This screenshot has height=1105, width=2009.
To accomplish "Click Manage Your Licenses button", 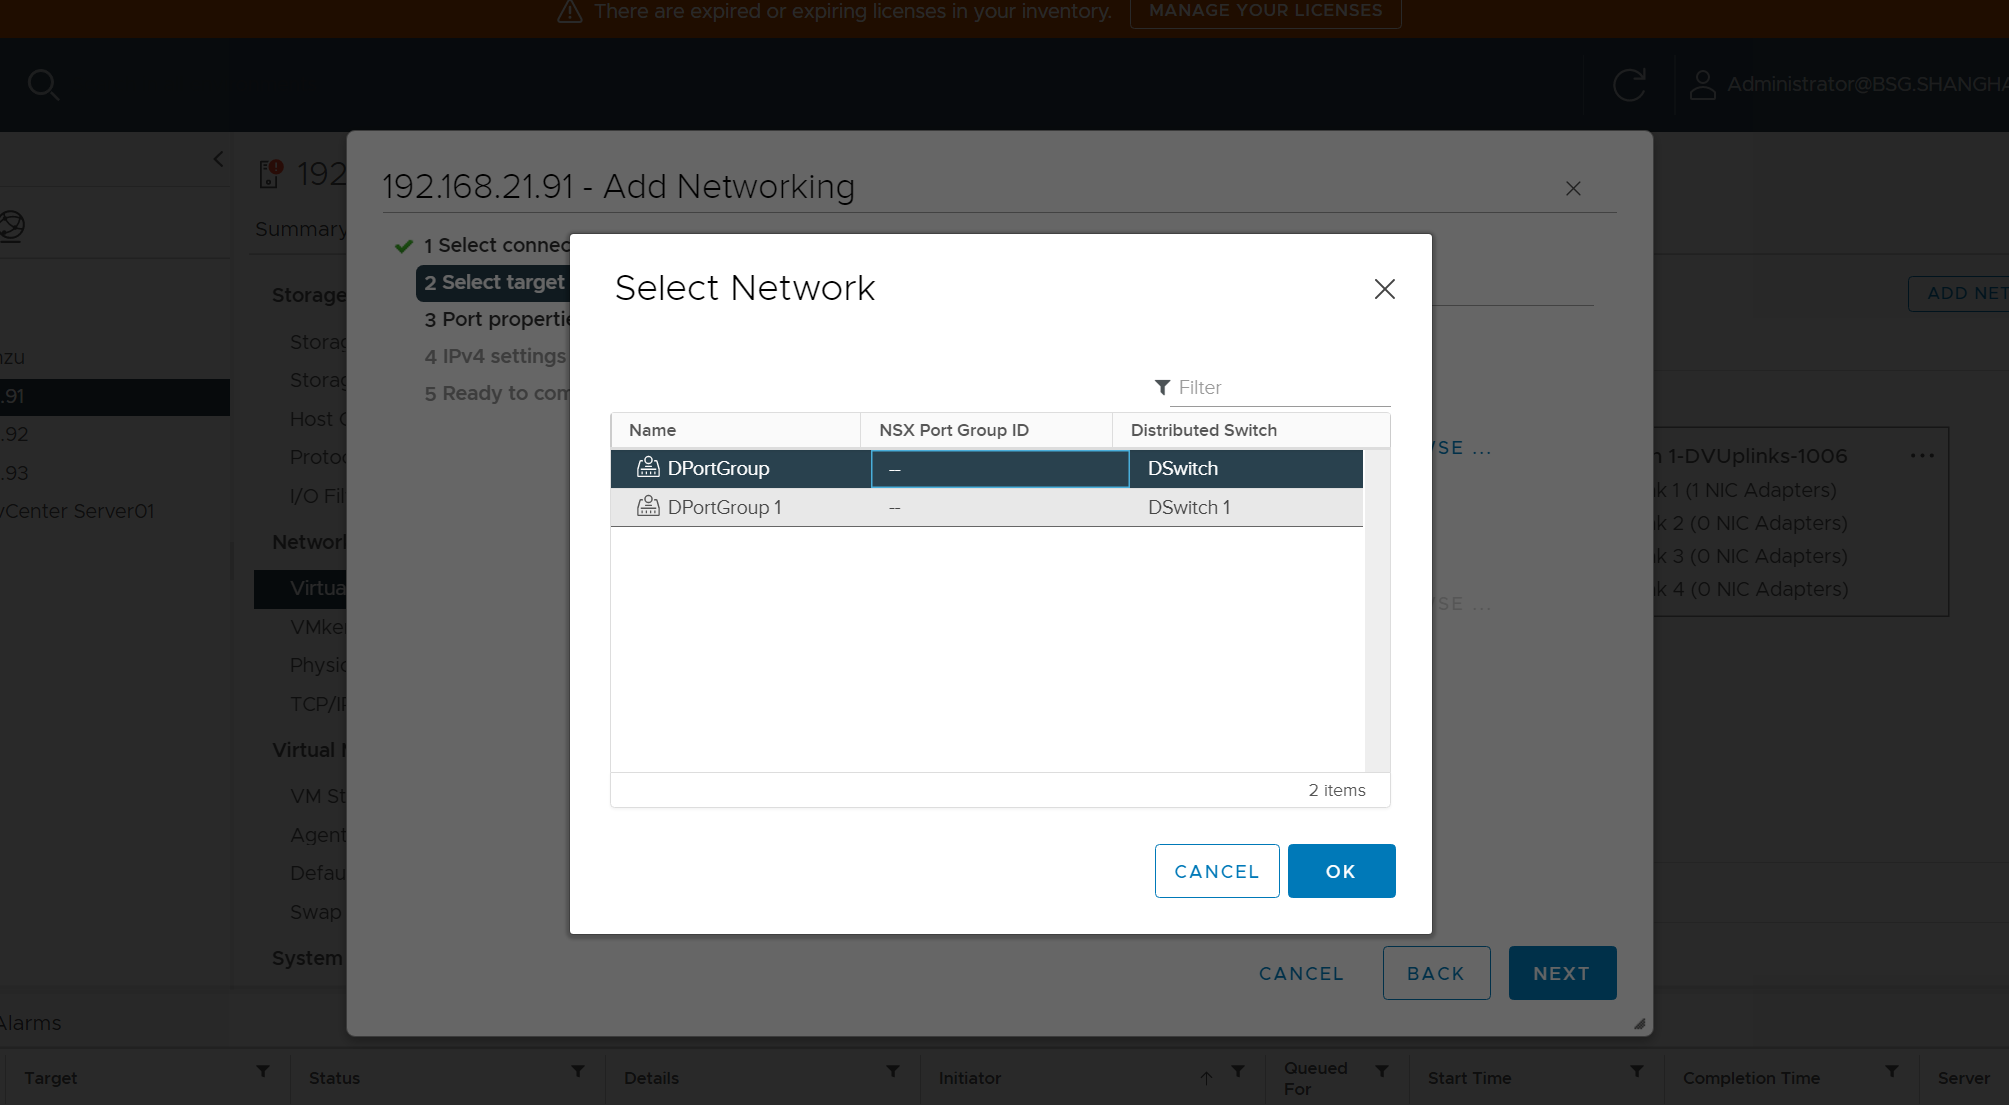I will tap(1265, 12).
